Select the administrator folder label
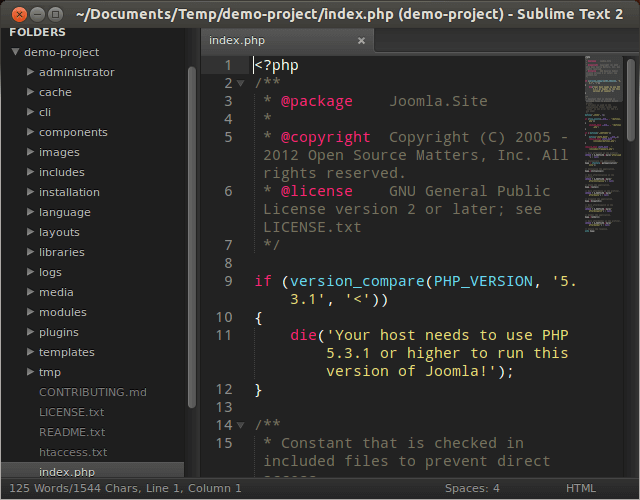Viewport: 640px width, 500px height. pos(77,72)
